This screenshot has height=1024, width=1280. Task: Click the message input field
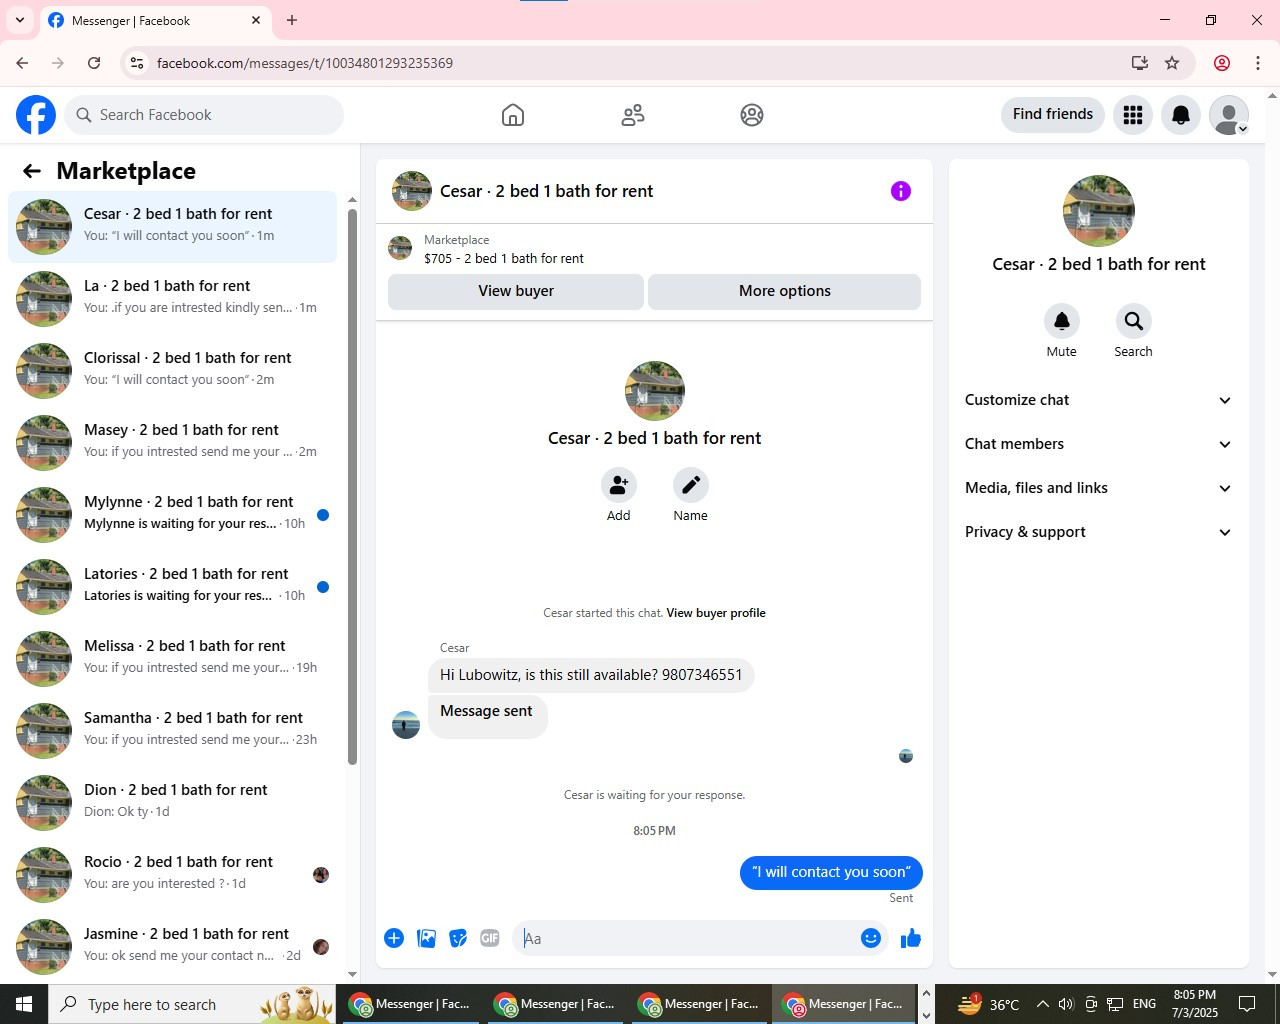[x=688, y=938]
